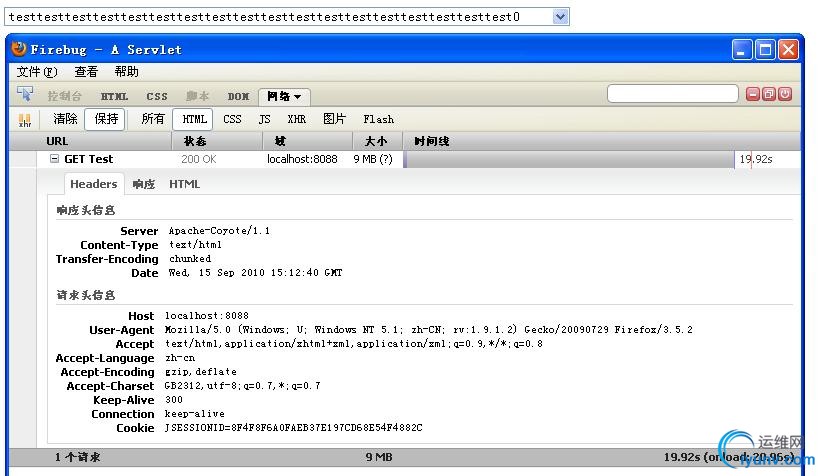This screenshot has height=476, width=821.
Task: Filter requests by XHR type
Action: click(x=296, y=119)
